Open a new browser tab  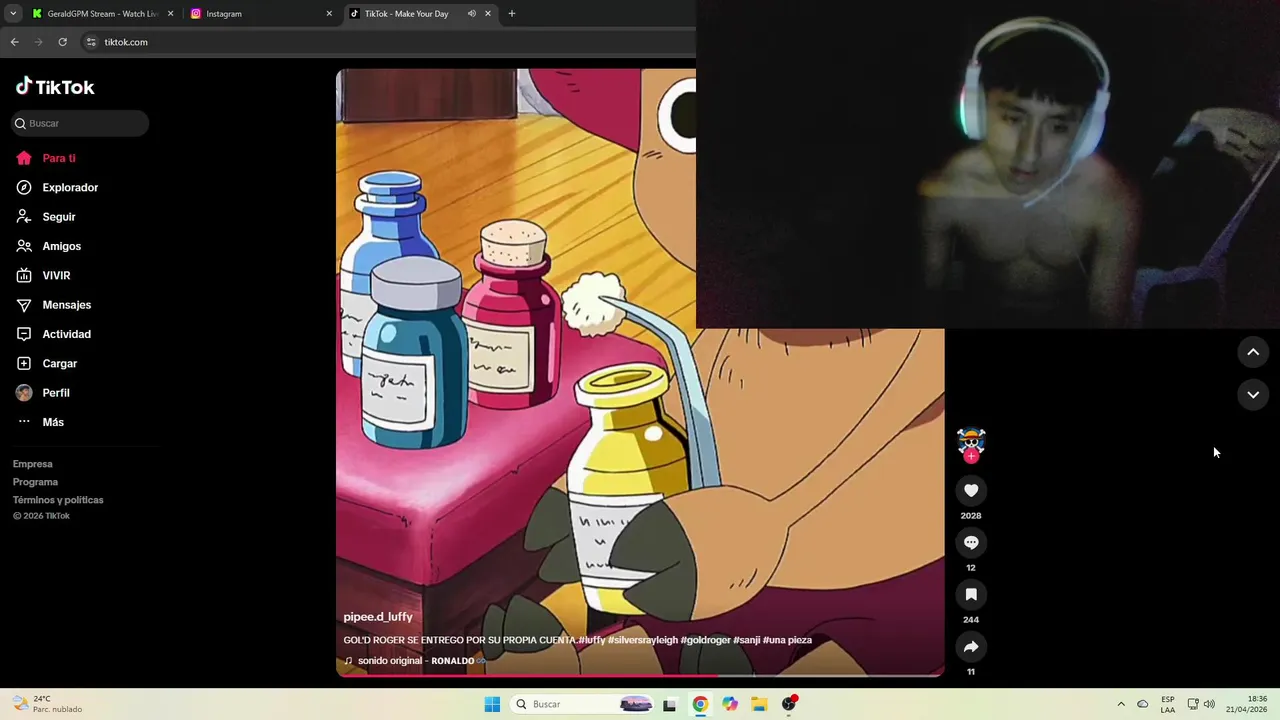click(x=512, y=14)
